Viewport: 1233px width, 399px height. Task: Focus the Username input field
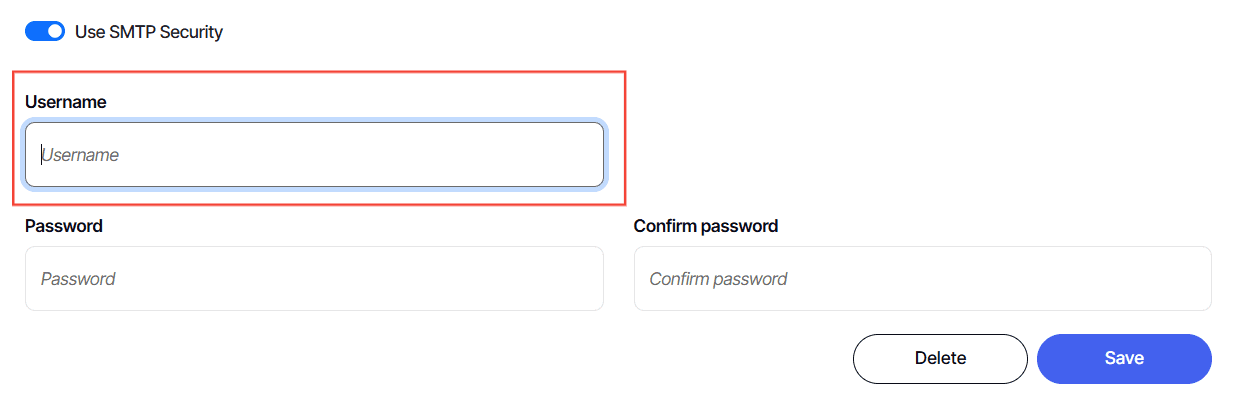(314, 155)
